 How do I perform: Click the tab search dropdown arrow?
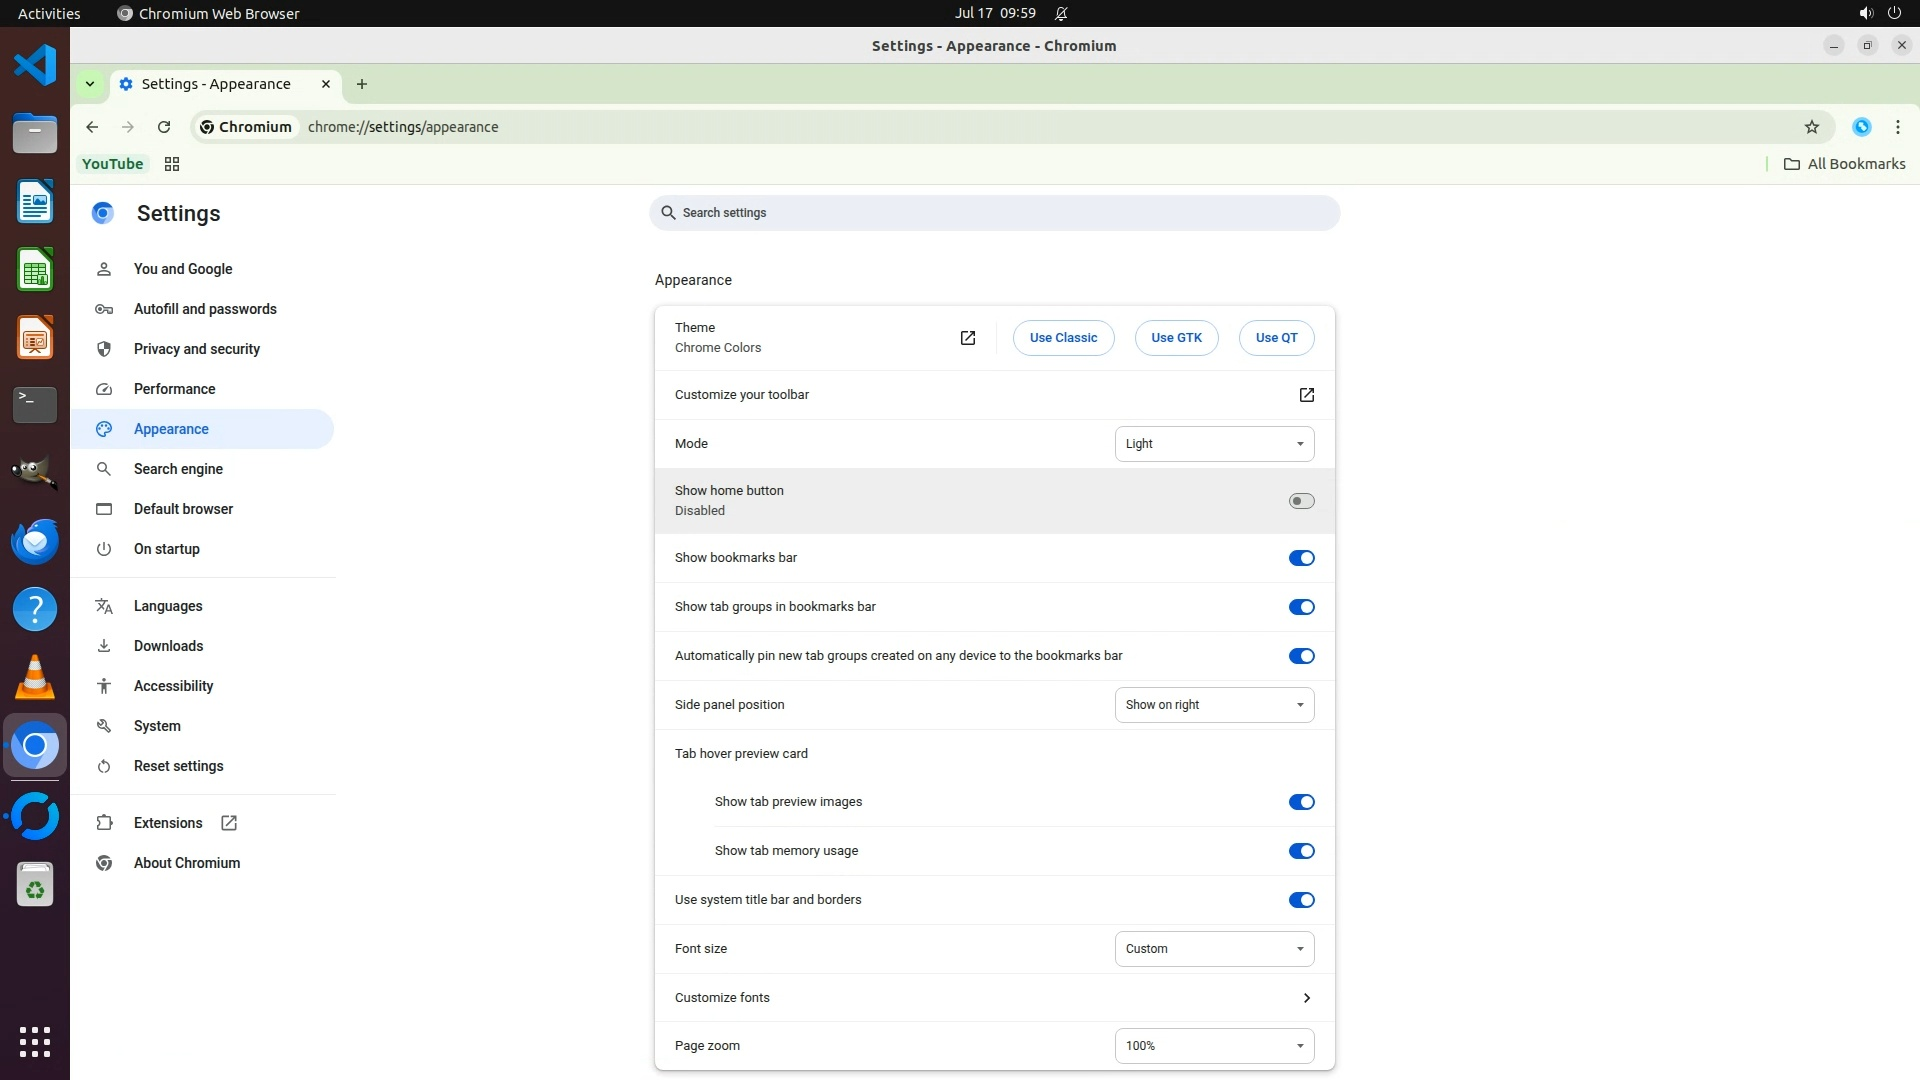90,84
